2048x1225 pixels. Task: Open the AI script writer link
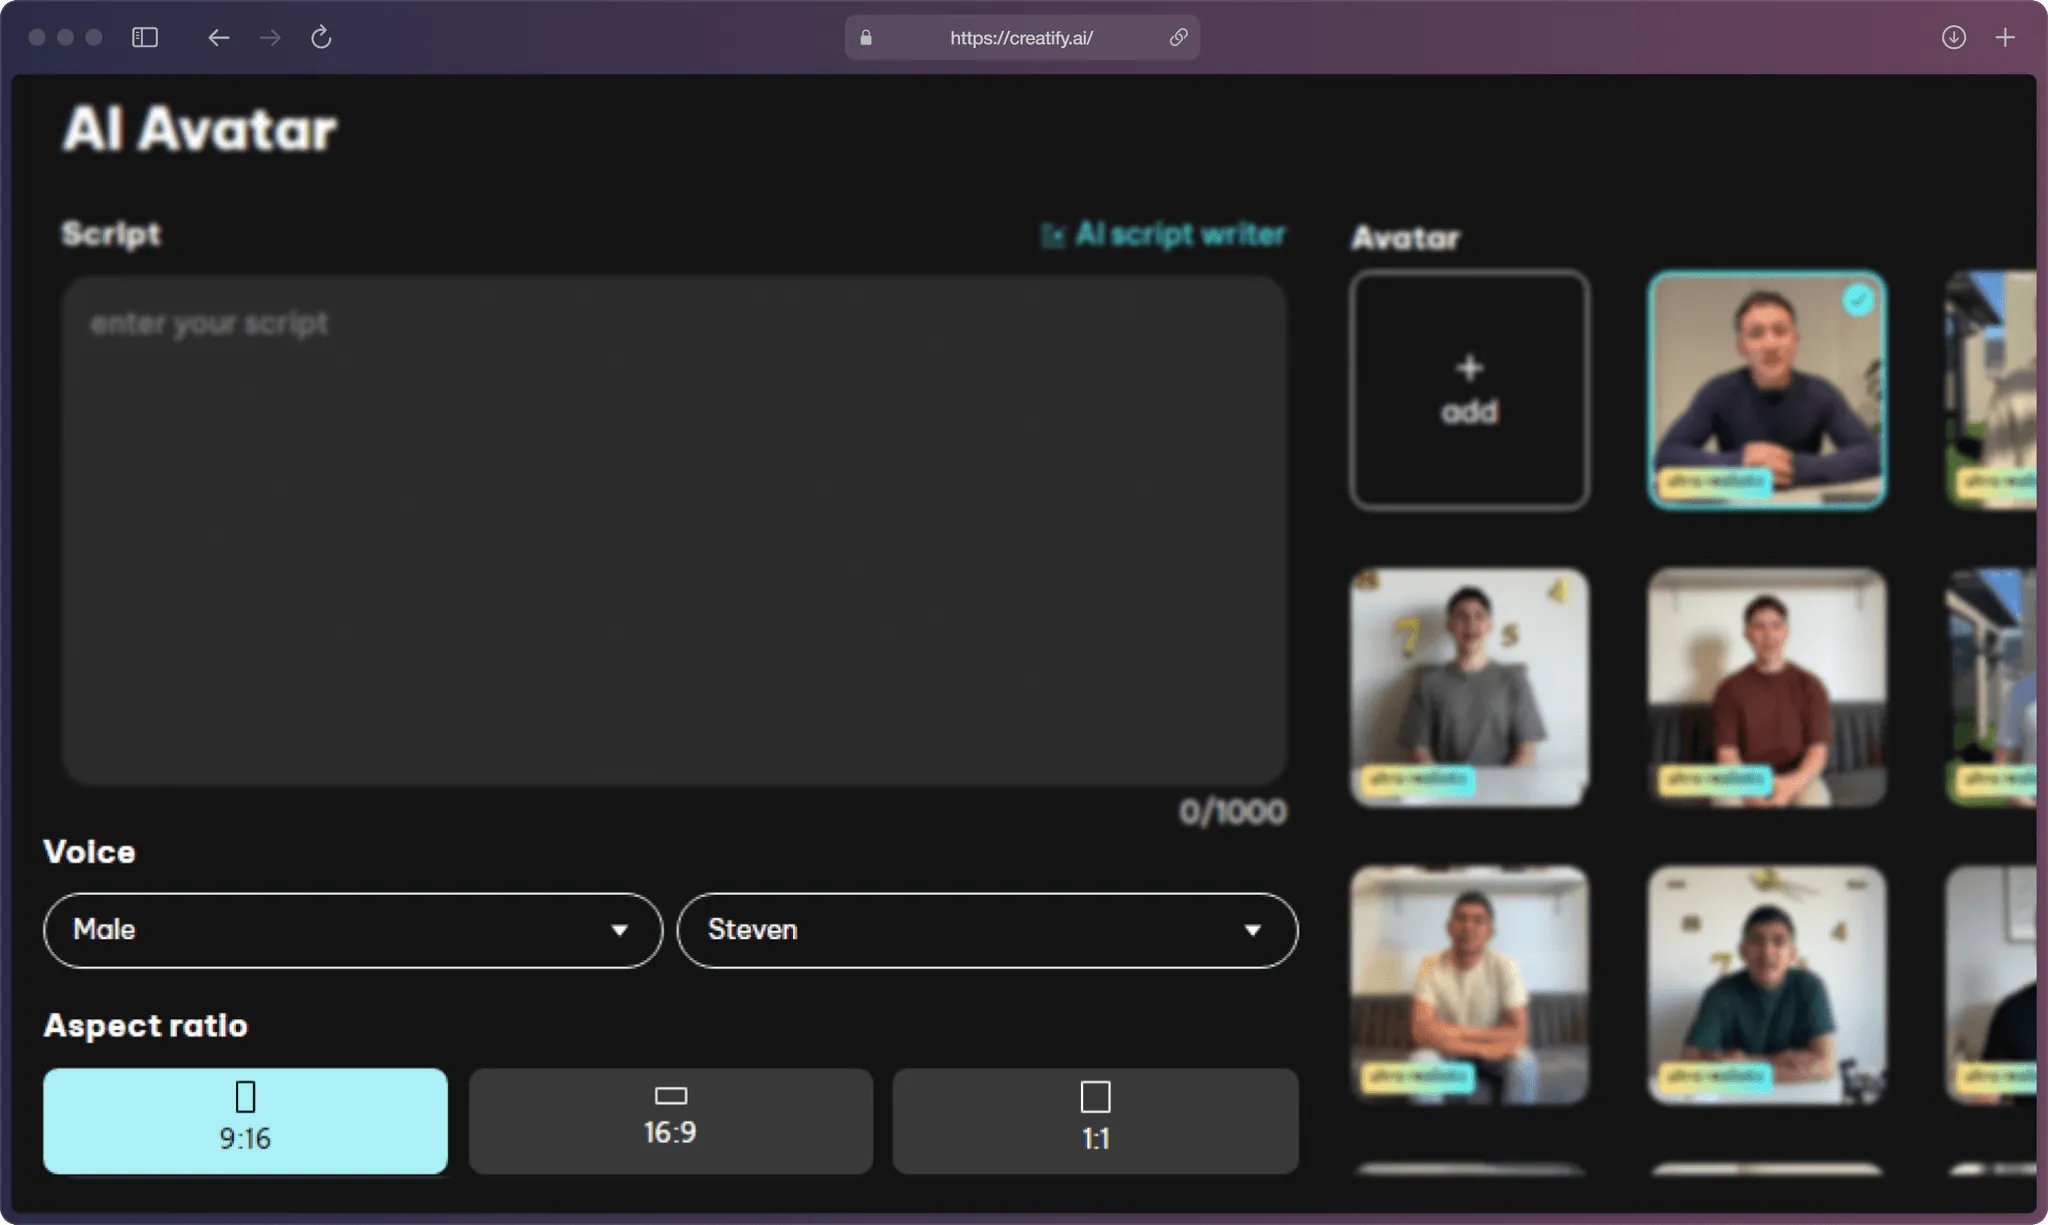(x=1163, y=235)
